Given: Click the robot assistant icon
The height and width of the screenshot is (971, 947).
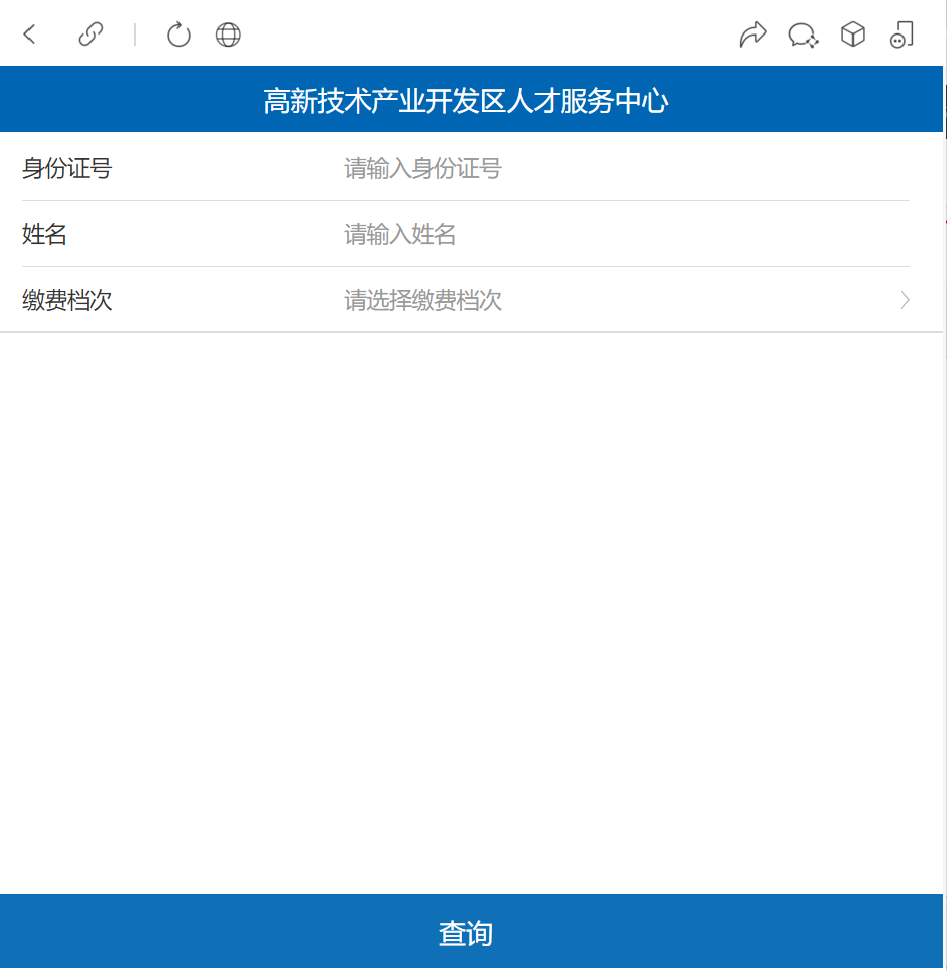Looking at the screenshot, I should click(x=901, y=35).
